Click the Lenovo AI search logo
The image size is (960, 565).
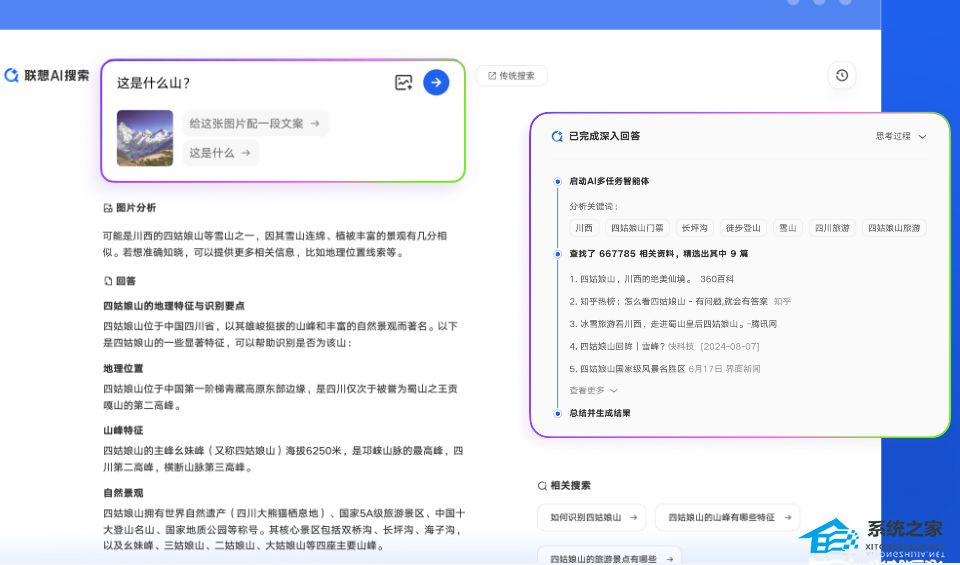(x=47, y=75)
